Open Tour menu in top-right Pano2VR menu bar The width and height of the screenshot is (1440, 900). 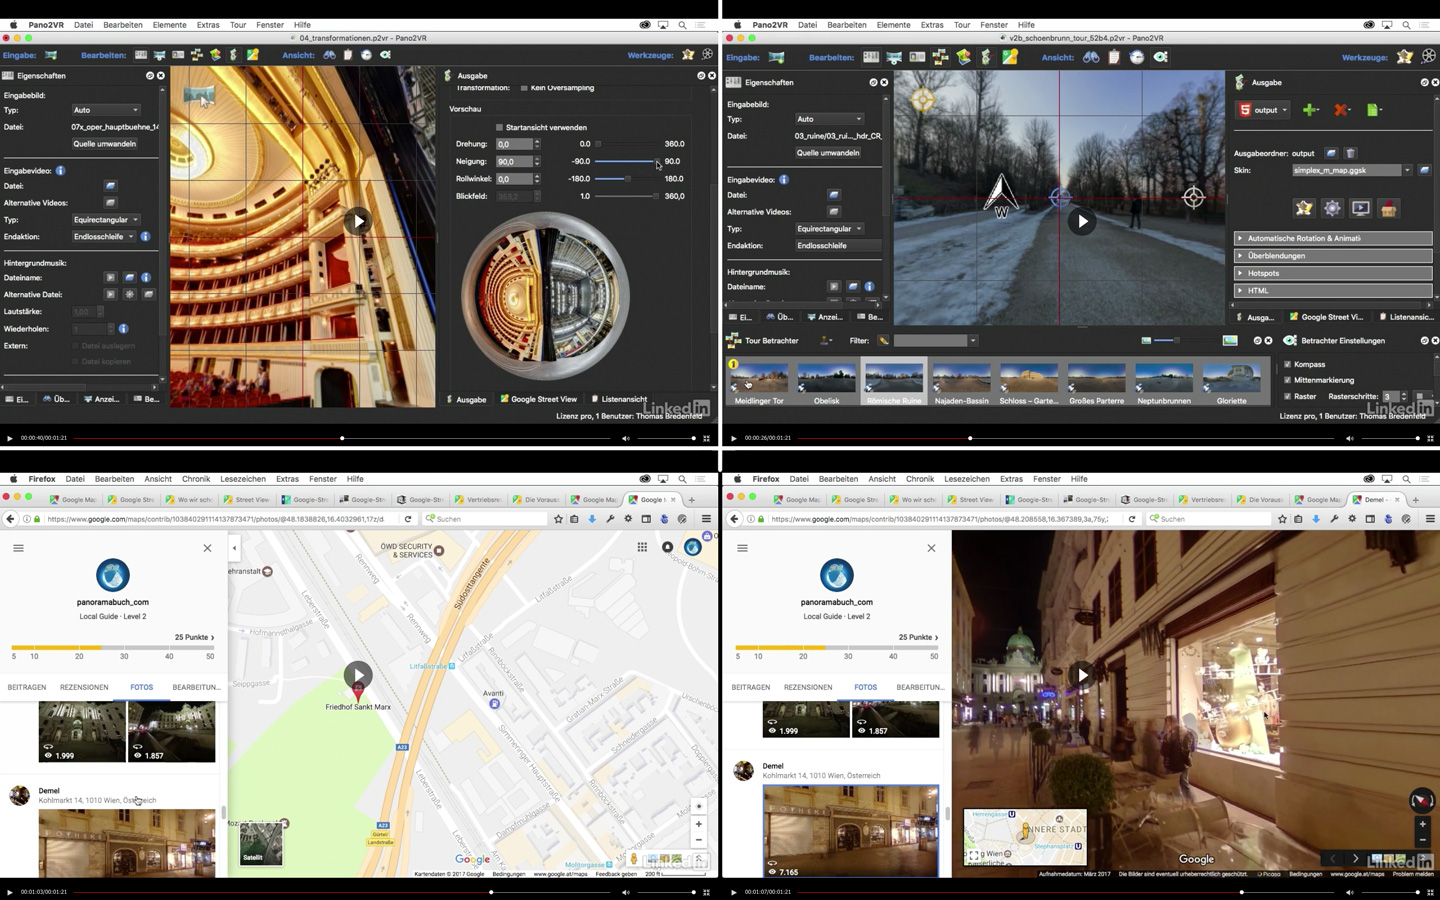tap(961, 25)
